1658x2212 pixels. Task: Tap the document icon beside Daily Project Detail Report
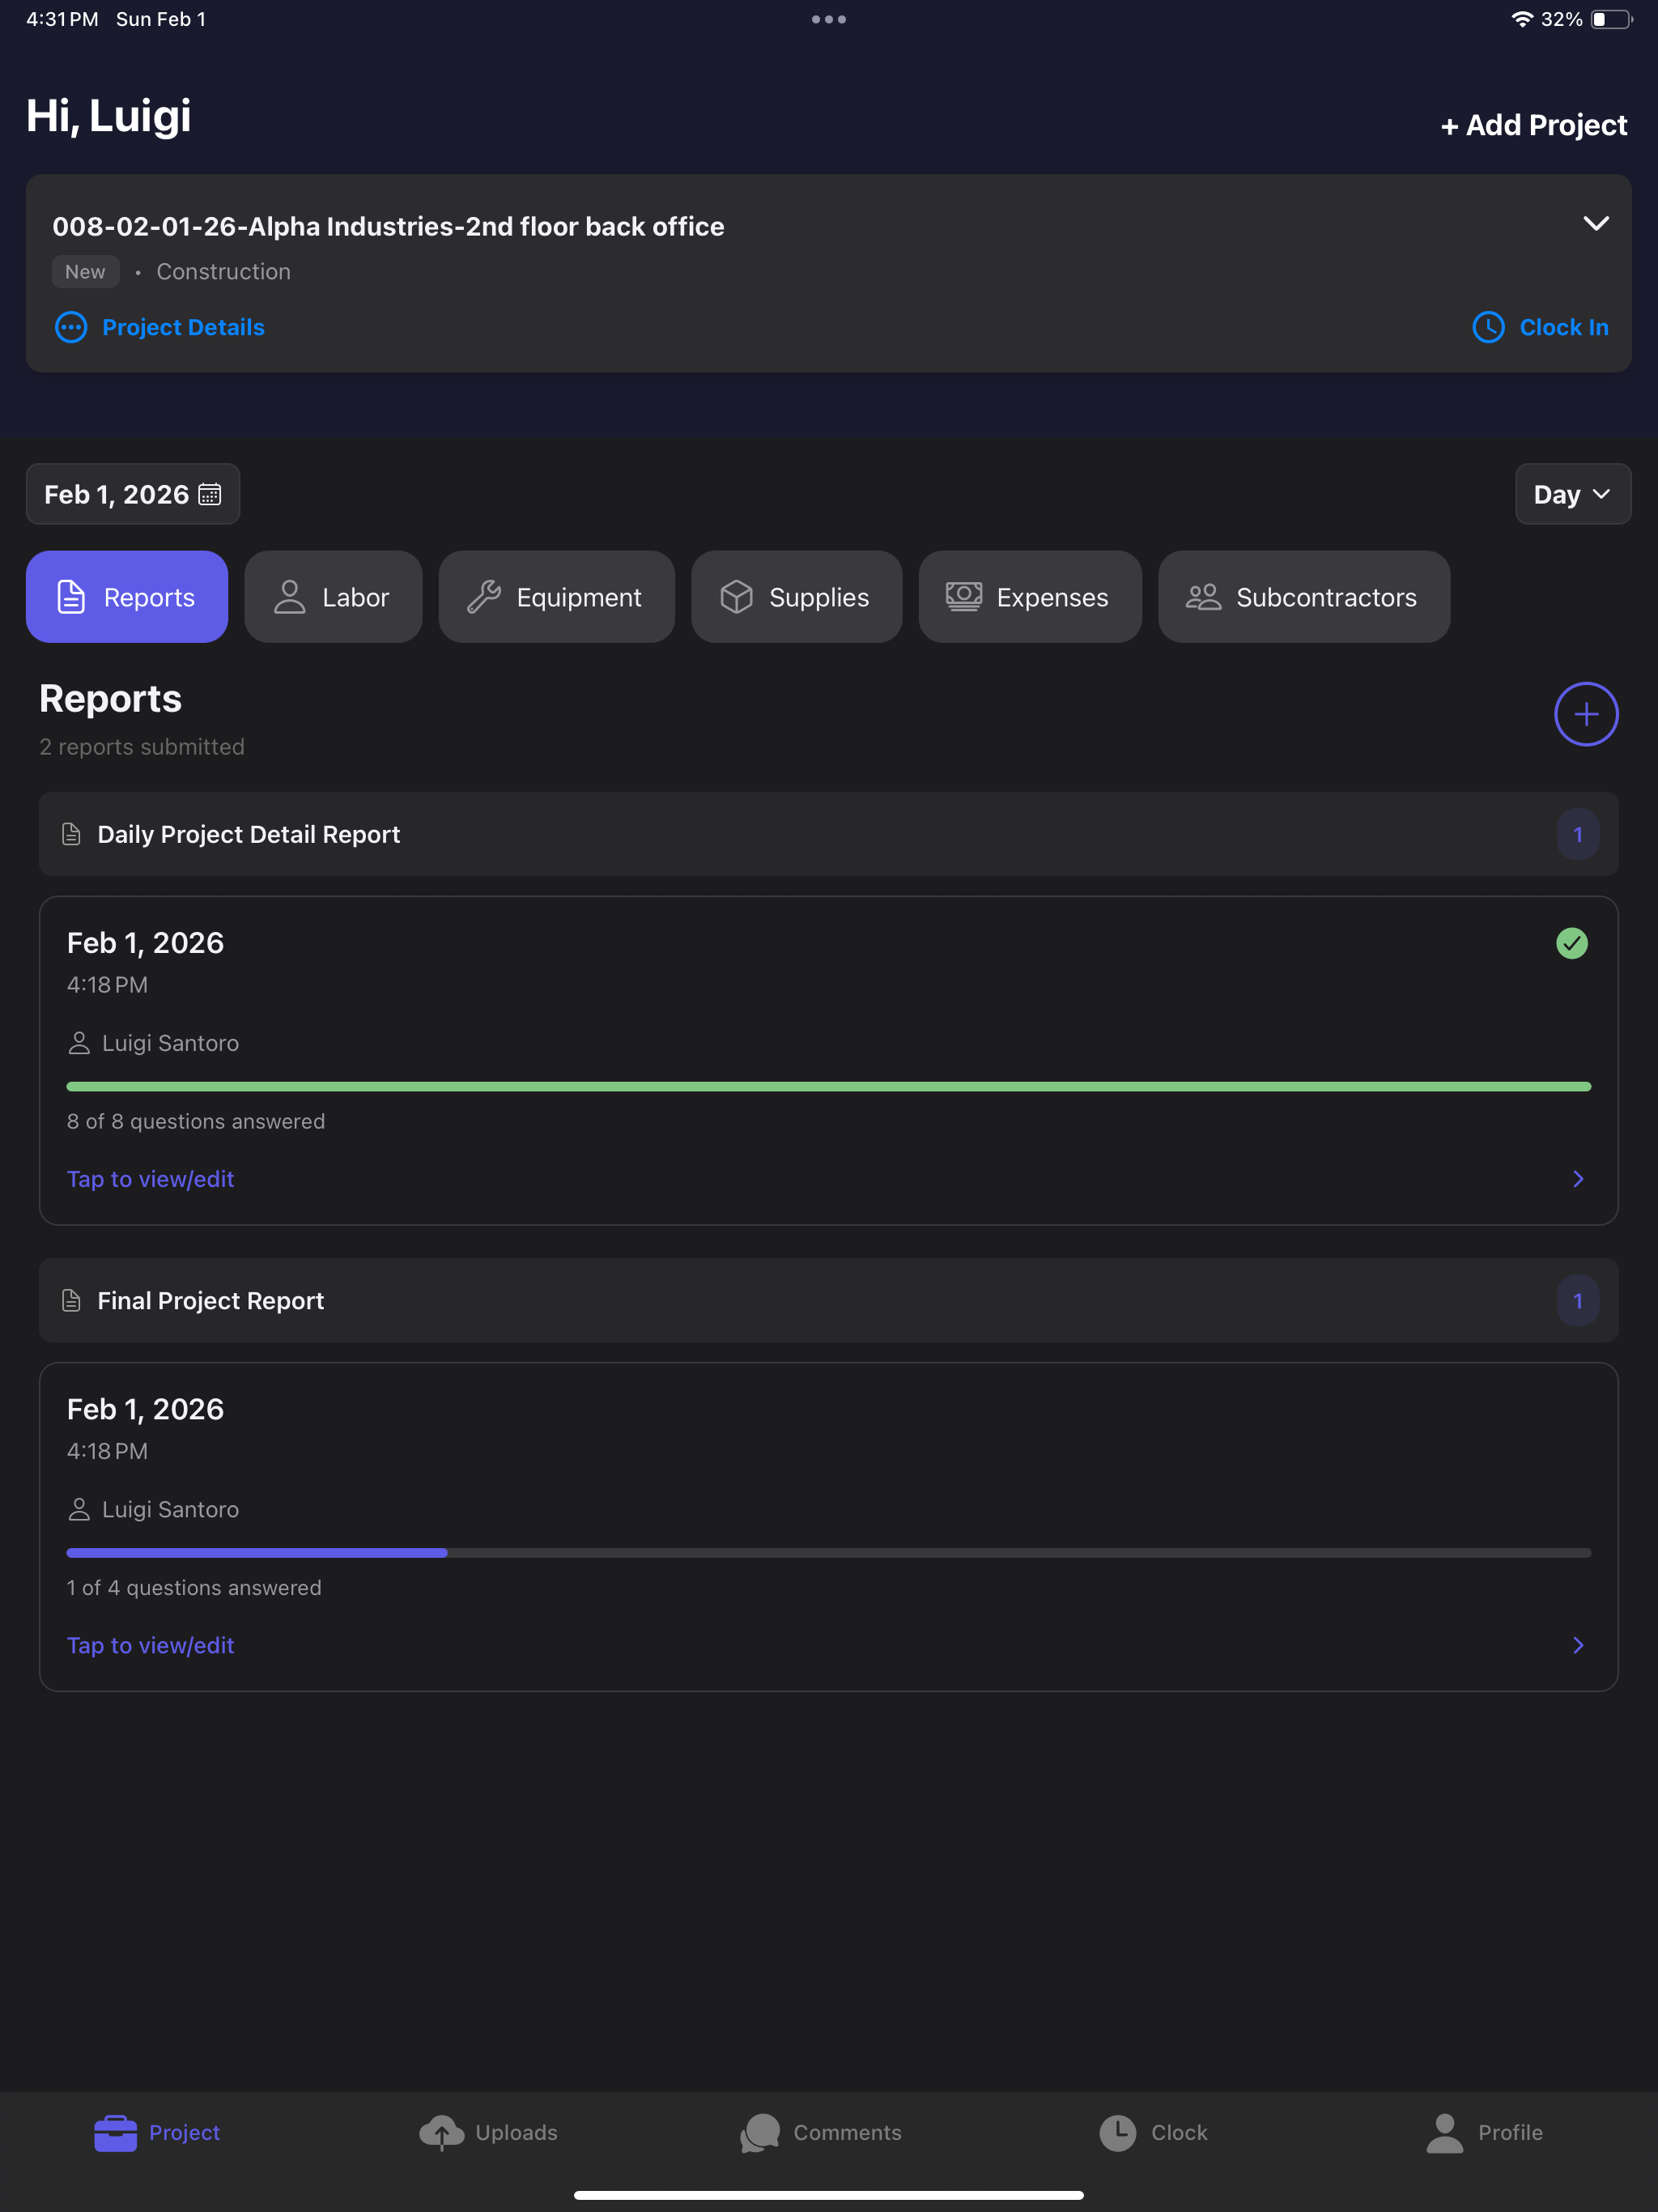coord(71,834)
